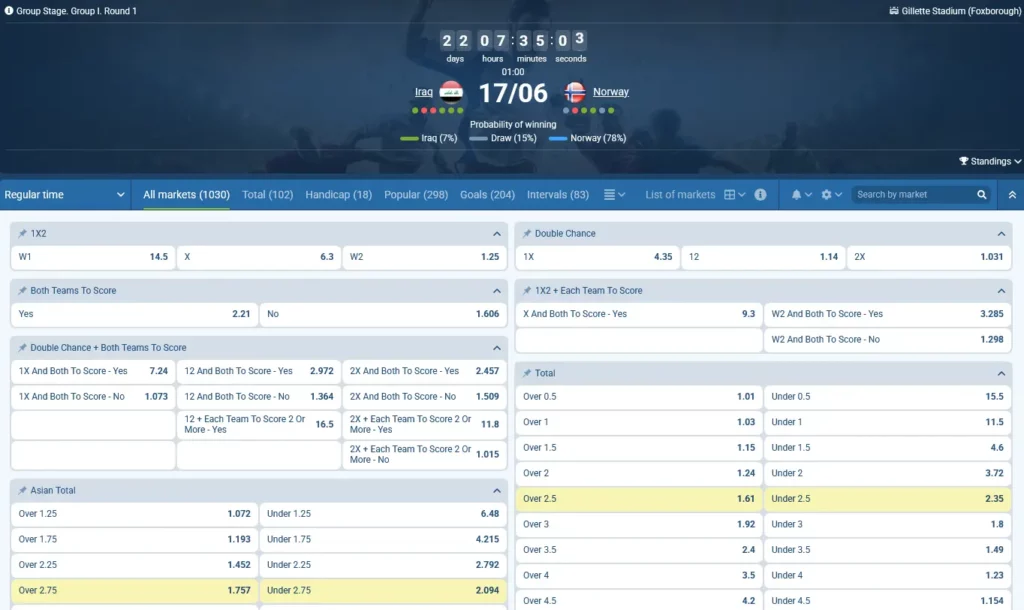The image size is (1024, 610).
Task: Select the W2 odds 1.25 bet
Action: pyautogui.click(x=424, y=257)
